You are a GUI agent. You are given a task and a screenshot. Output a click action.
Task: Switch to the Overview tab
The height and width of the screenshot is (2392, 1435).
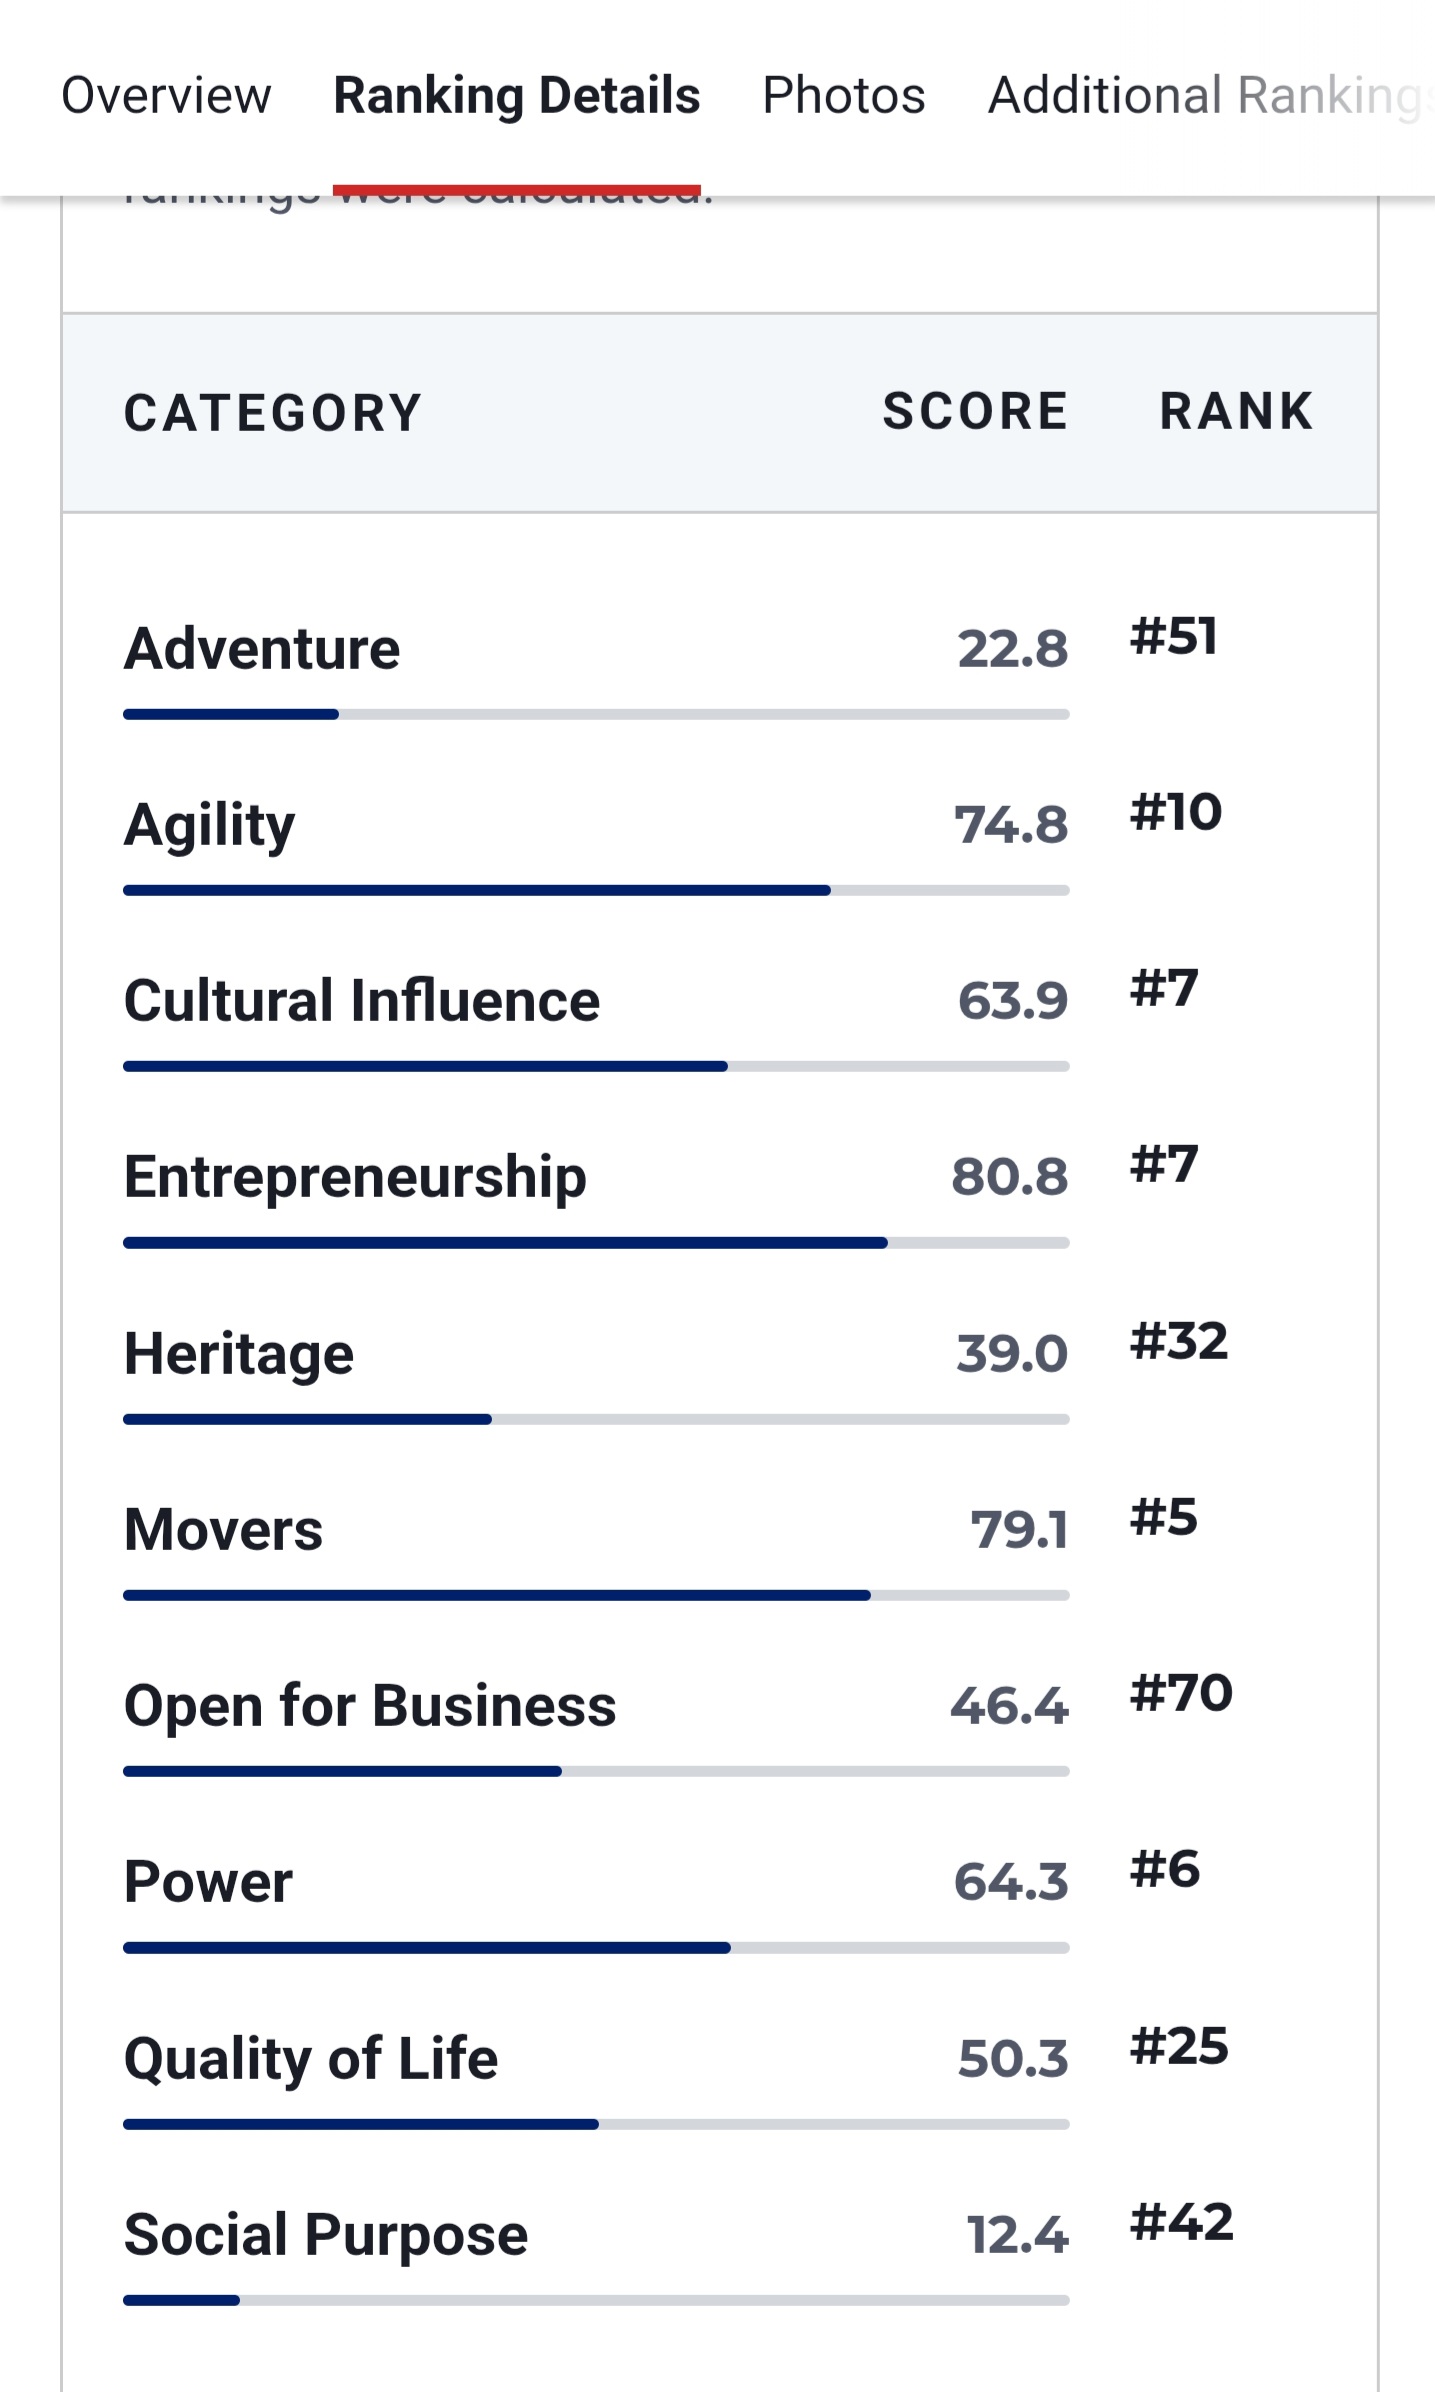[x=166, y=96]
